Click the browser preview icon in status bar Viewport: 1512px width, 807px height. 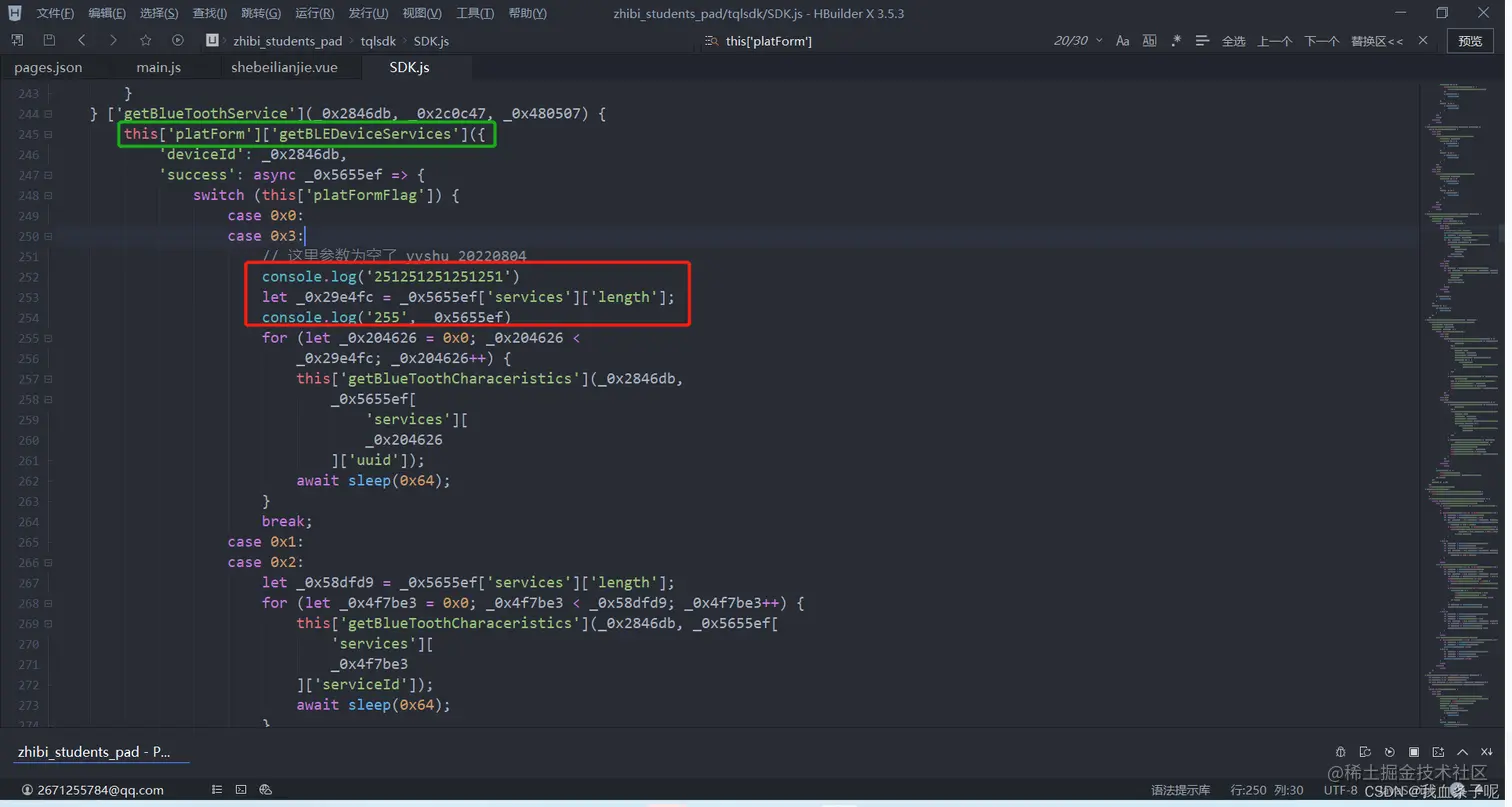265,790
